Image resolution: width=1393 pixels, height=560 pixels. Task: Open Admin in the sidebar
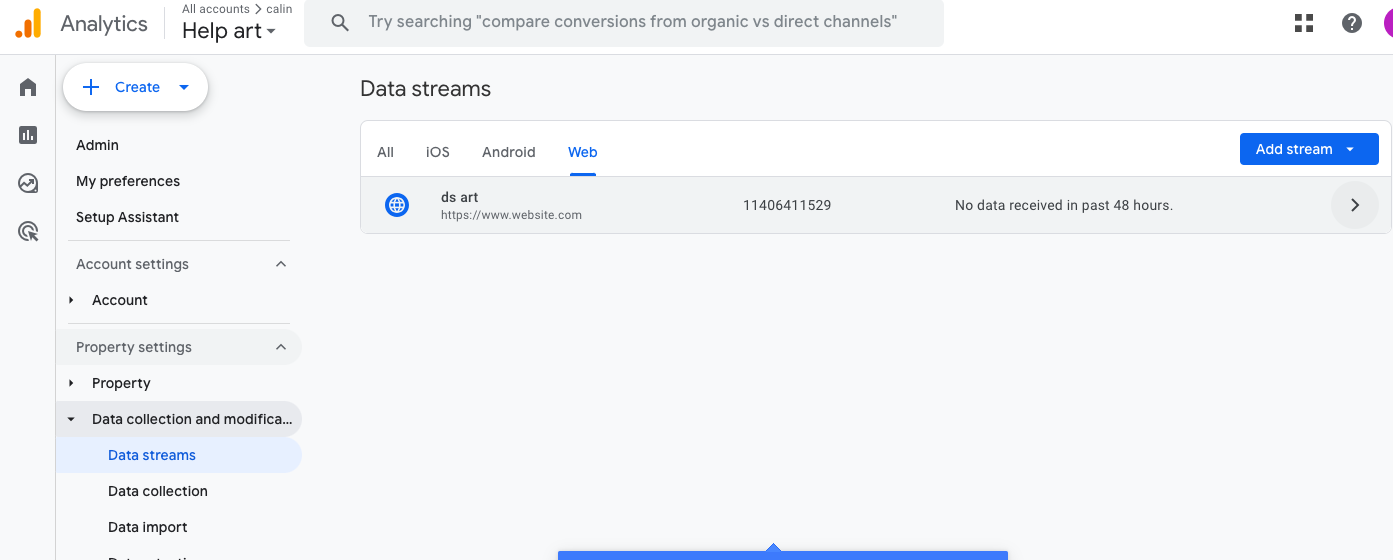tap(97, 145)
